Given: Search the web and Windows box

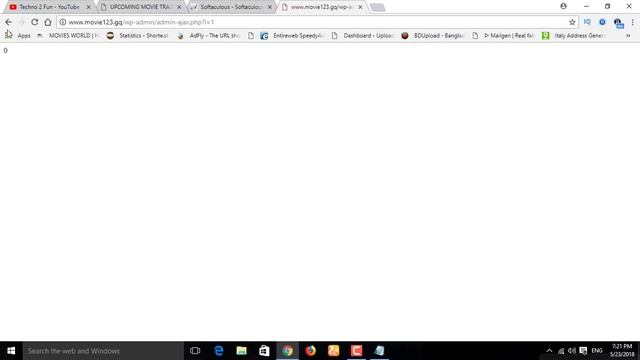Looking at the screenshot, I should 103,351.
